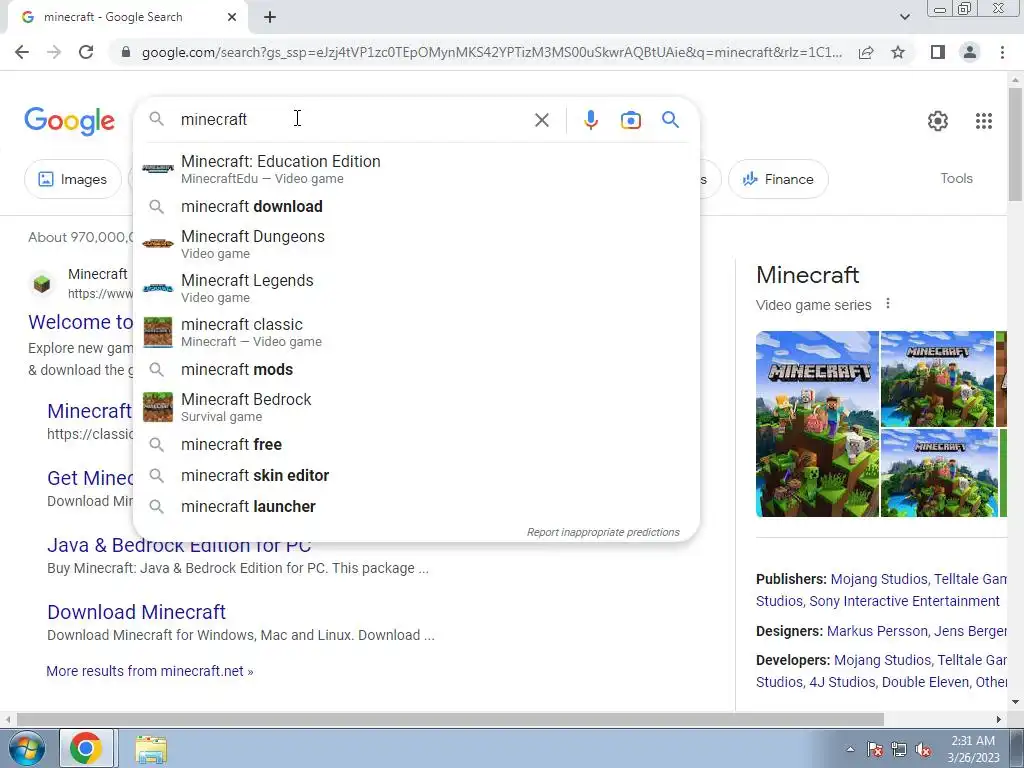Click the address bar URL

(491, 52)
